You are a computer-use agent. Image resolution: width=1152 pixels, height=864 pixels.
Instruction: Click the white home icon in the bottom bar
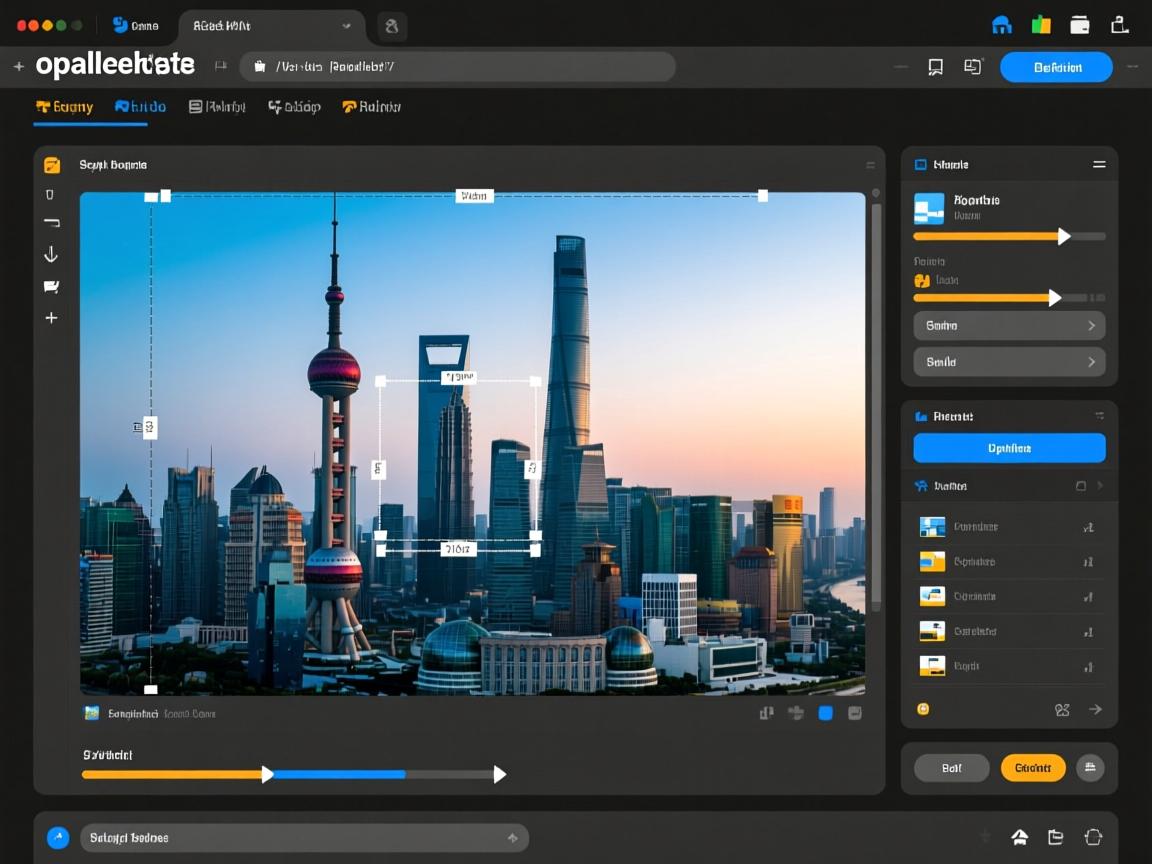[1019, 837]
